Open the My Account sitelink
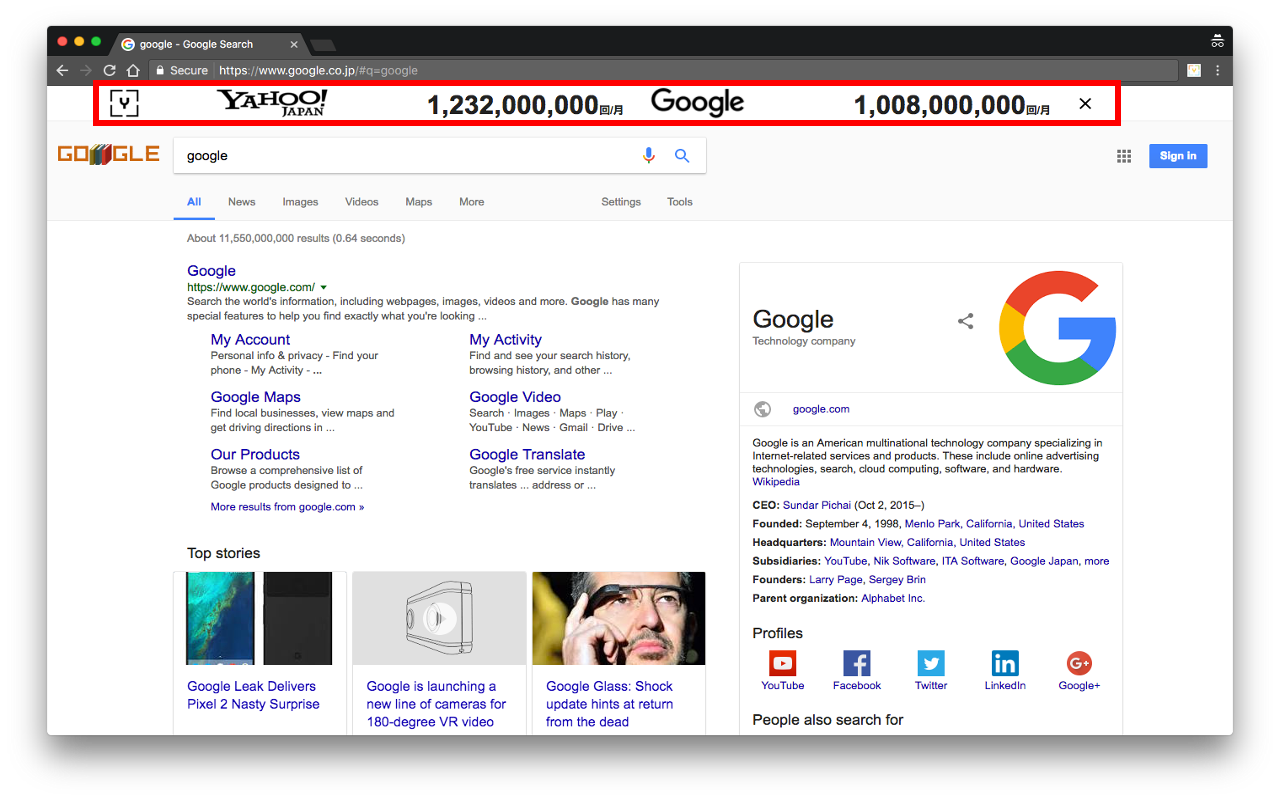Viewport: 1280px width, 800px height. coord(250,340)
